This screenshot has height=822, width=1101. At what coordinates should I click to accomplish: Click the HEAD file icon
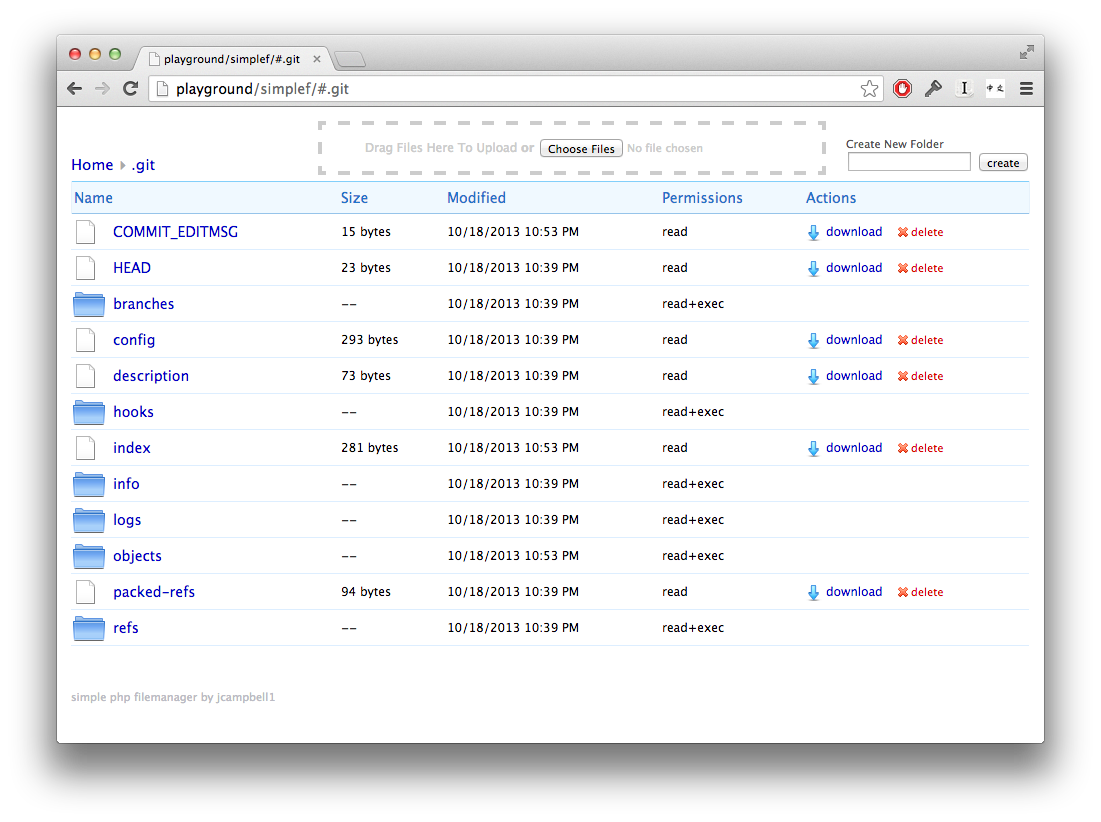pyautogui.click(x=86, y=267)
